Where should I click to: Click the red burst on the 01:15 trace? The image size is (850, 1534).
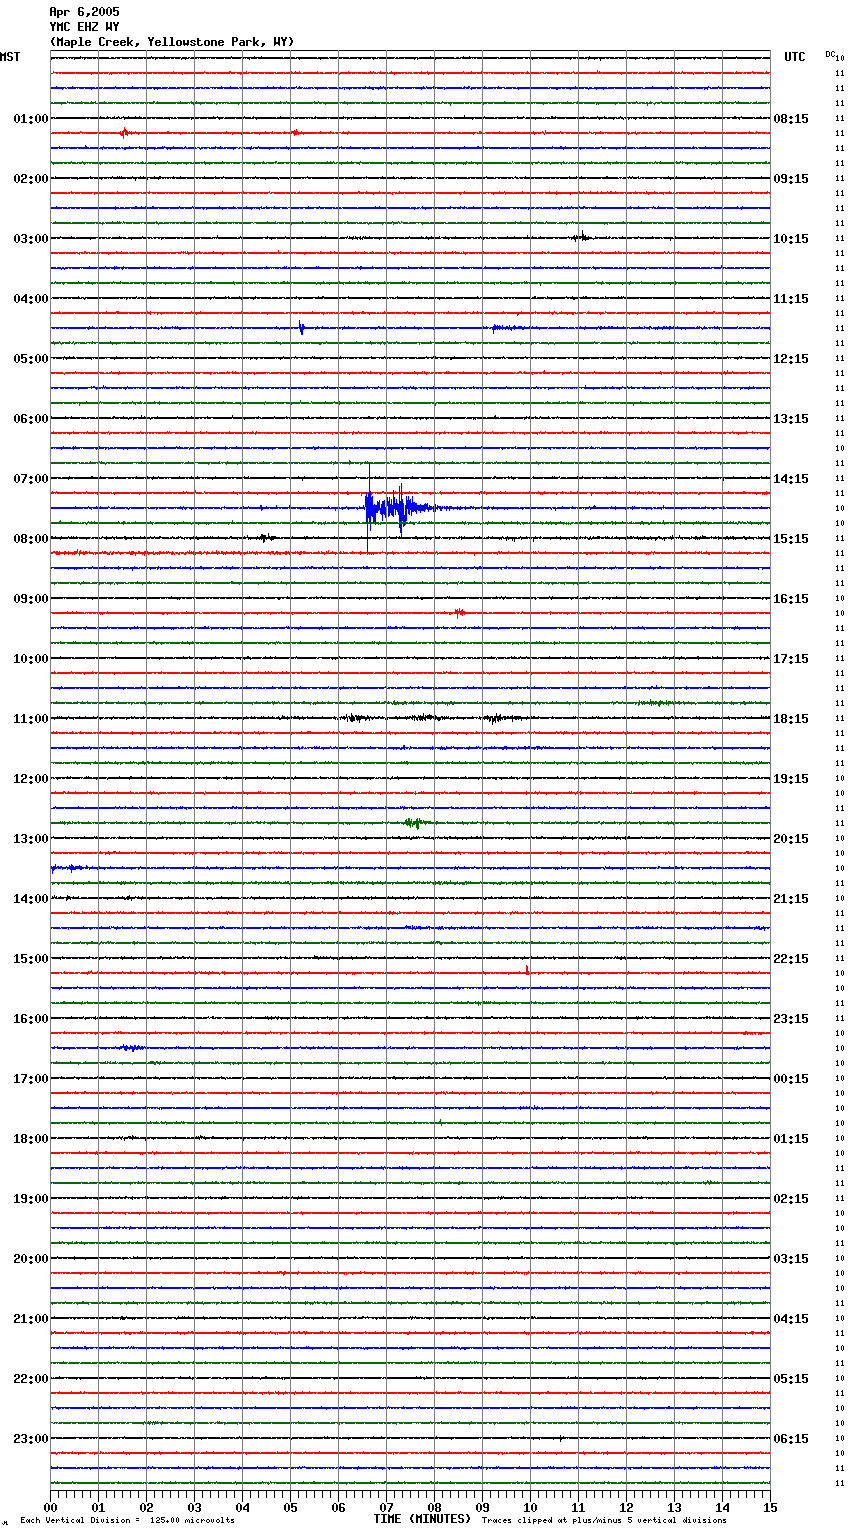(x=125, y=132)
